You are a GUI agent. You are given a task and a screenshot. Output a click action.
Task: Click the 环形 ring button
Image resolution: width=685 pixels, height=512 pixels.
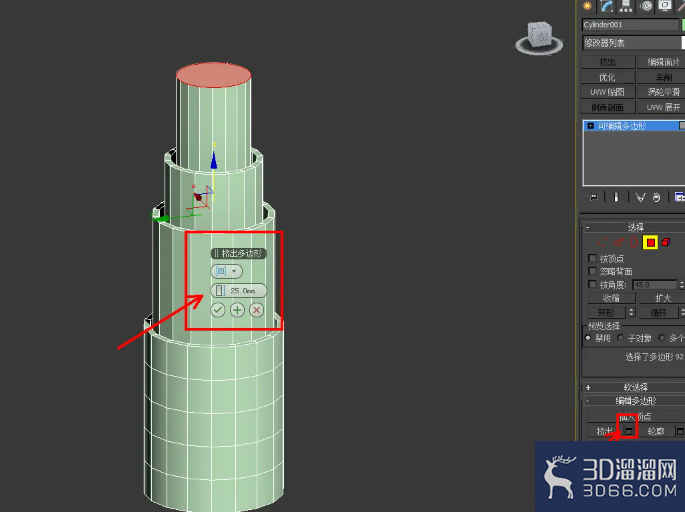[606, 313]
